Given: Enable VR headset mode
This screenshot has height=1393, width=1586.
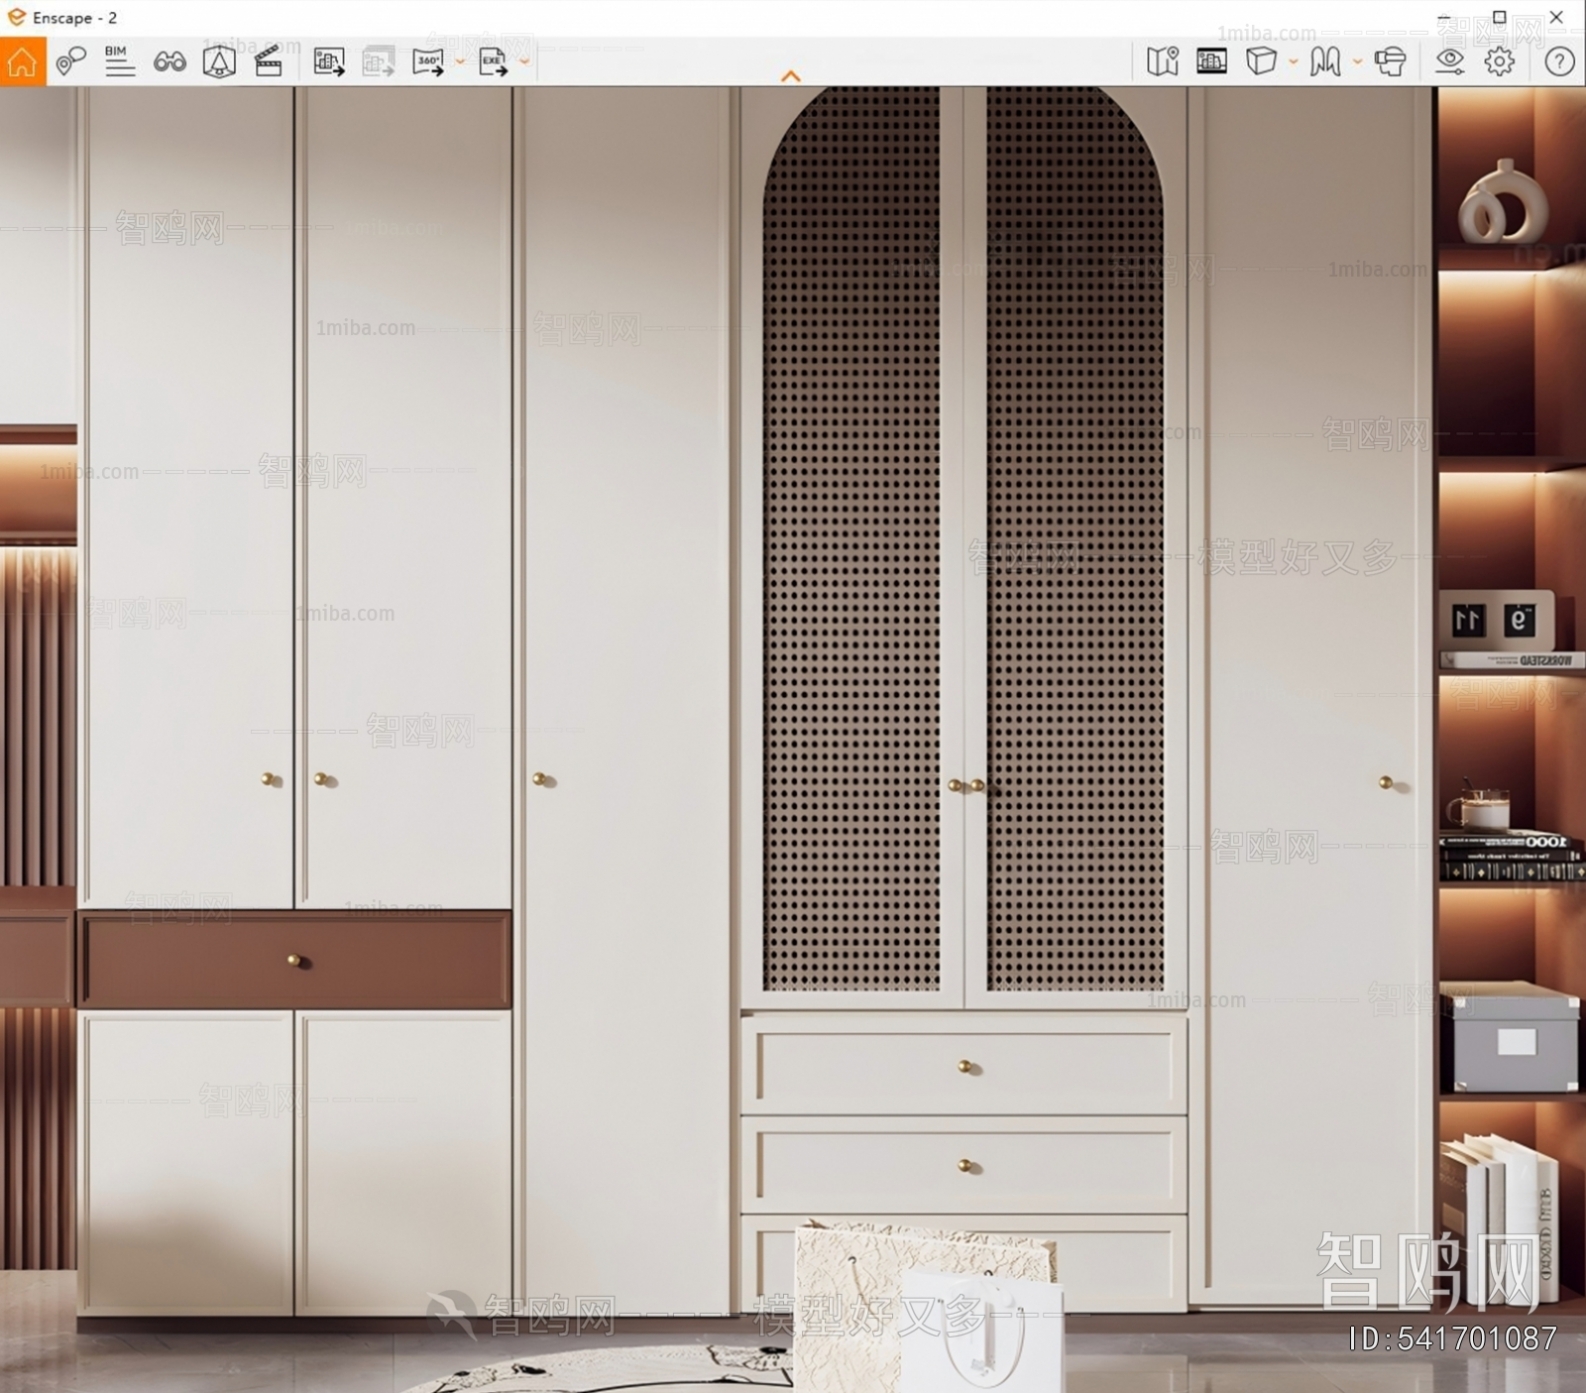Looking at the screenshot, I should pyautogui.click(x=1390, y=61).
